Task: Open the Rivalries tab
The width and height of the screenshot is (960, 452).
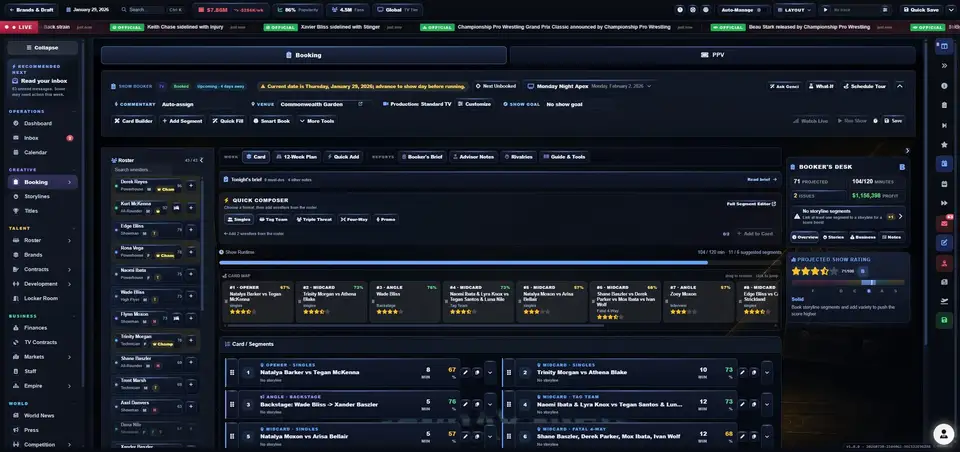Action: (x=519, y=157)
